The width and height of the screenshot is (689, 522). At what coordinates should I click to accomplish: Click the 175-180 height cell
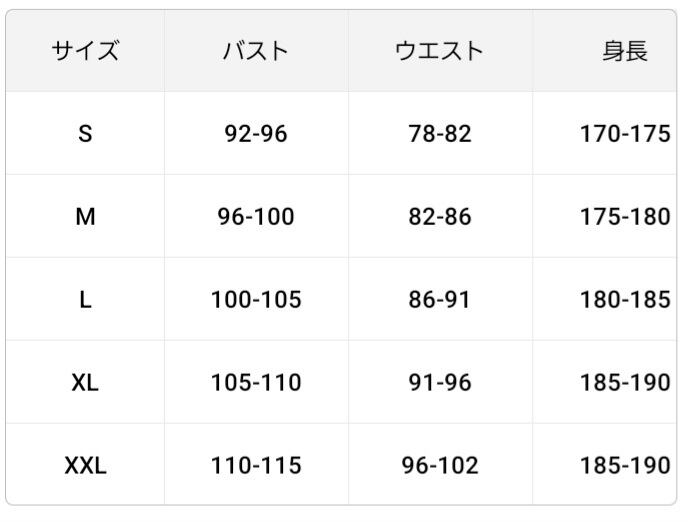624,217
